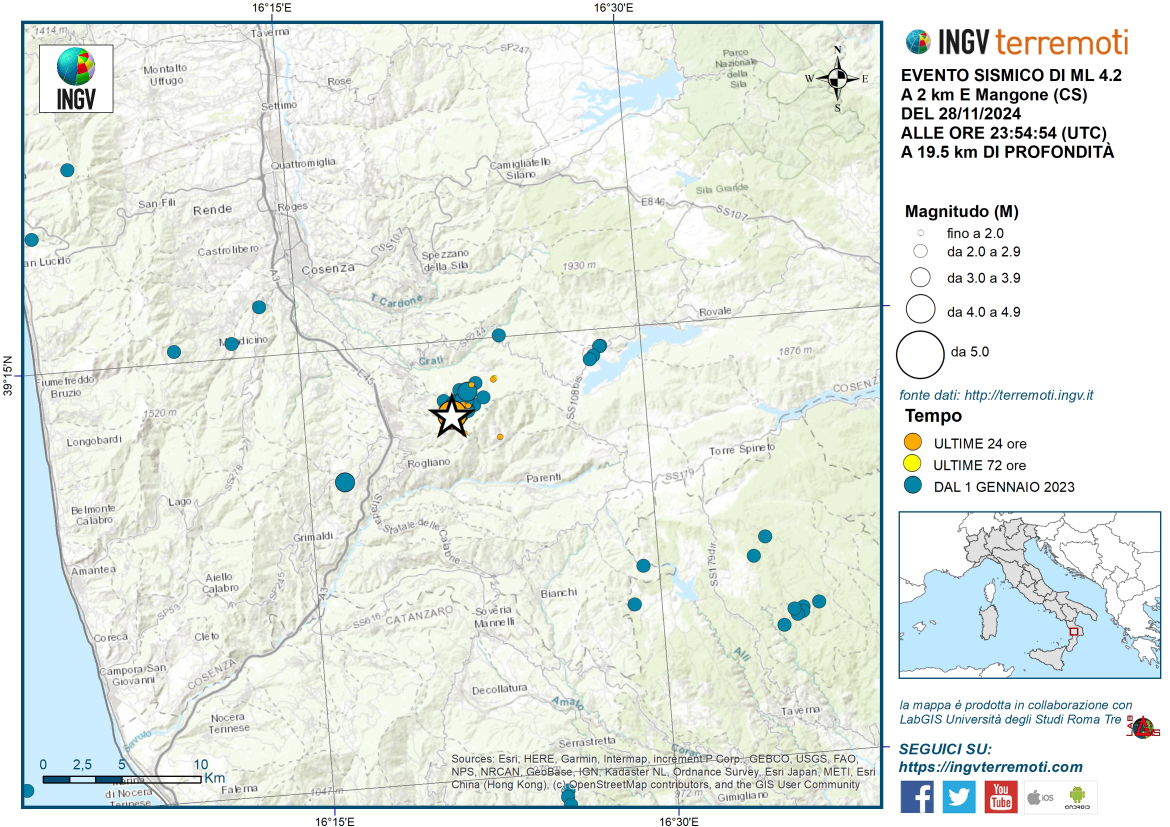Click the Android app icon
This screenshot has height=827, width=1170.
coord(1080,797)
